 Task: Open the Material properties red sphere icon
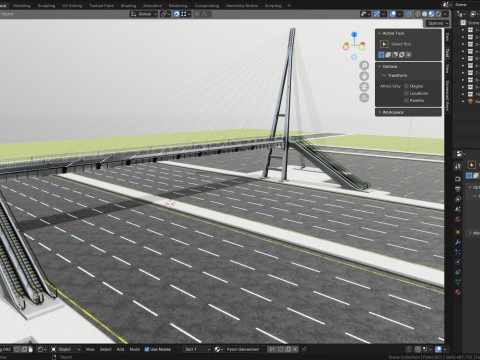(458, 292)
